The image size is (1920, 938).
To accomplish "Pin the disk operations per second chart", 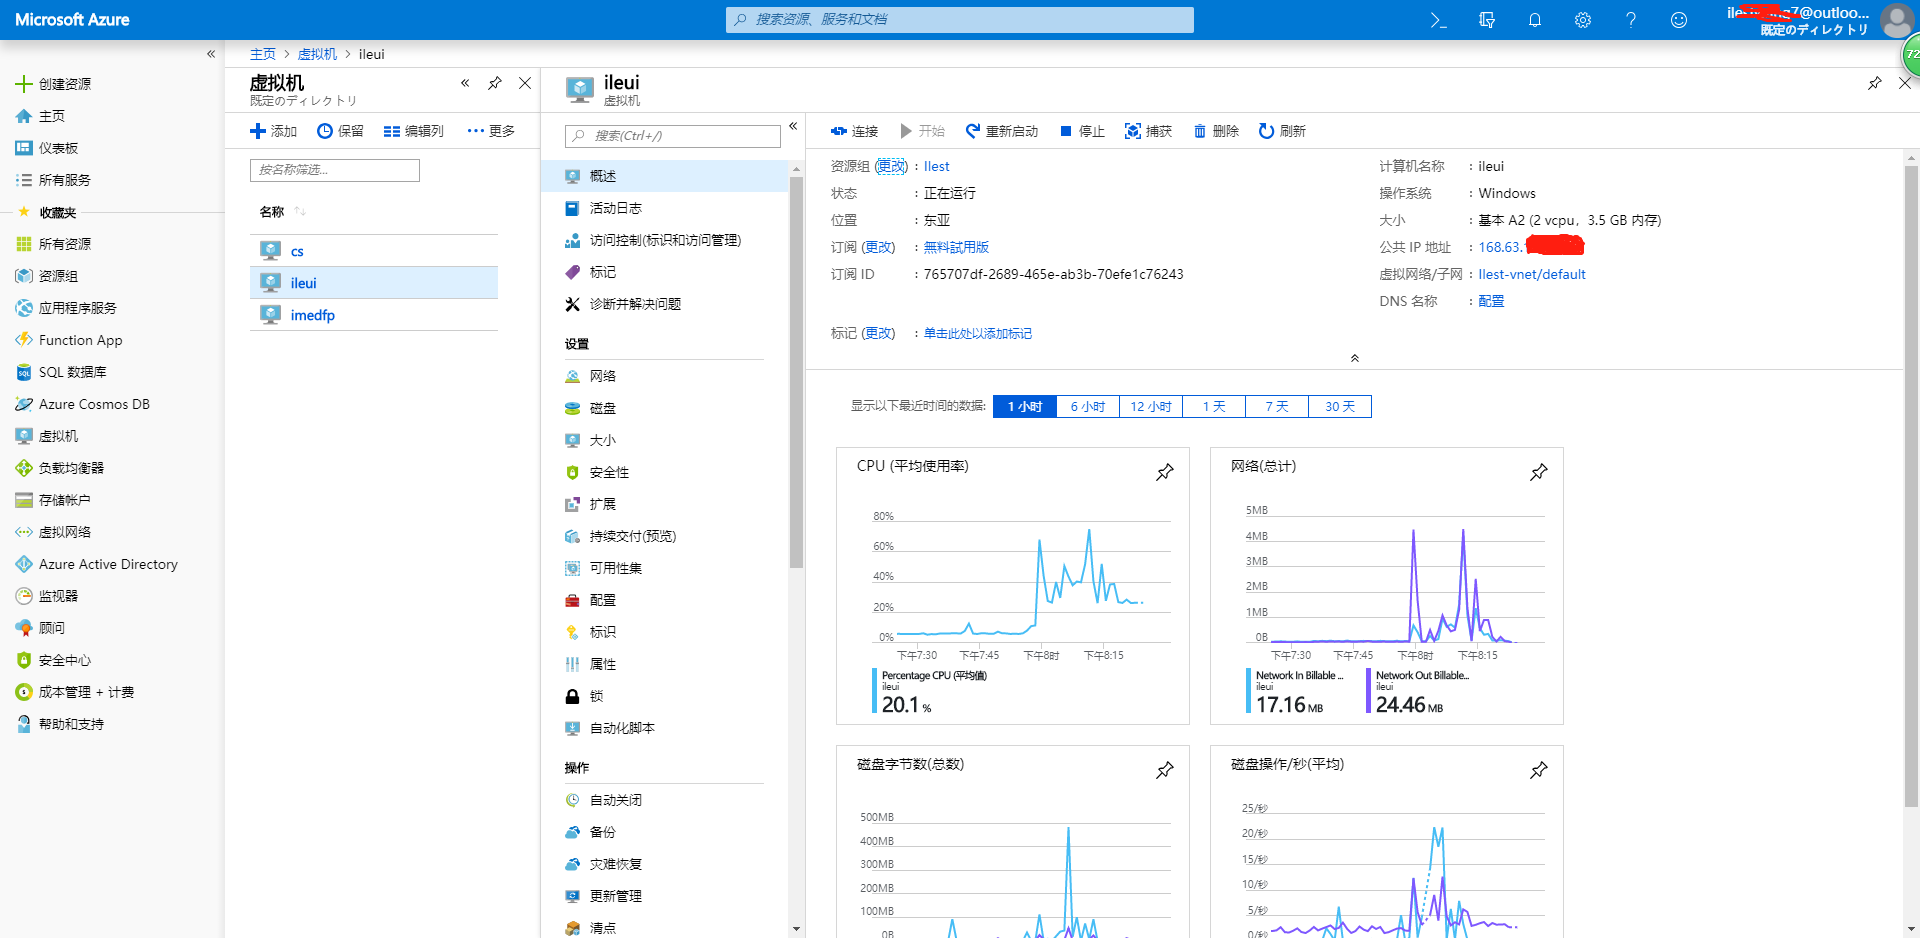I will [x=1539, y=770].
